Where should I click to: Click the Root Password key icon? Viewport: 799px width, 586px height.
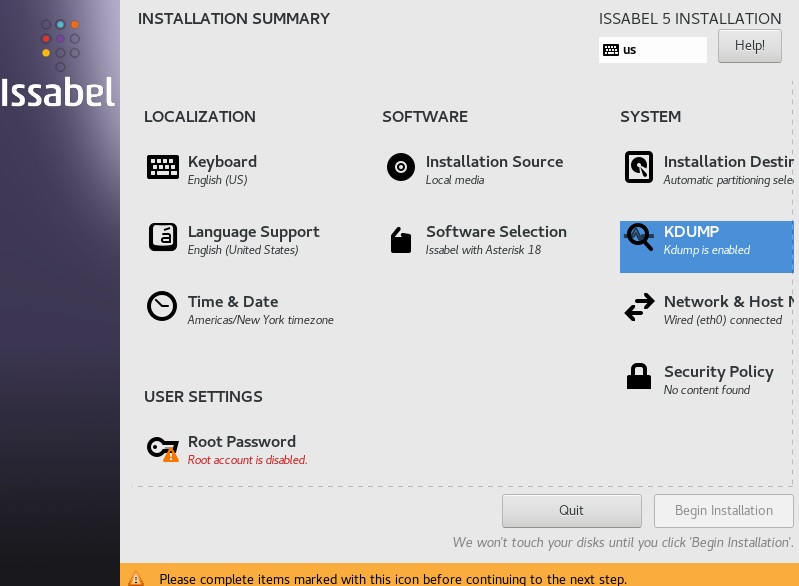[162, 448]
